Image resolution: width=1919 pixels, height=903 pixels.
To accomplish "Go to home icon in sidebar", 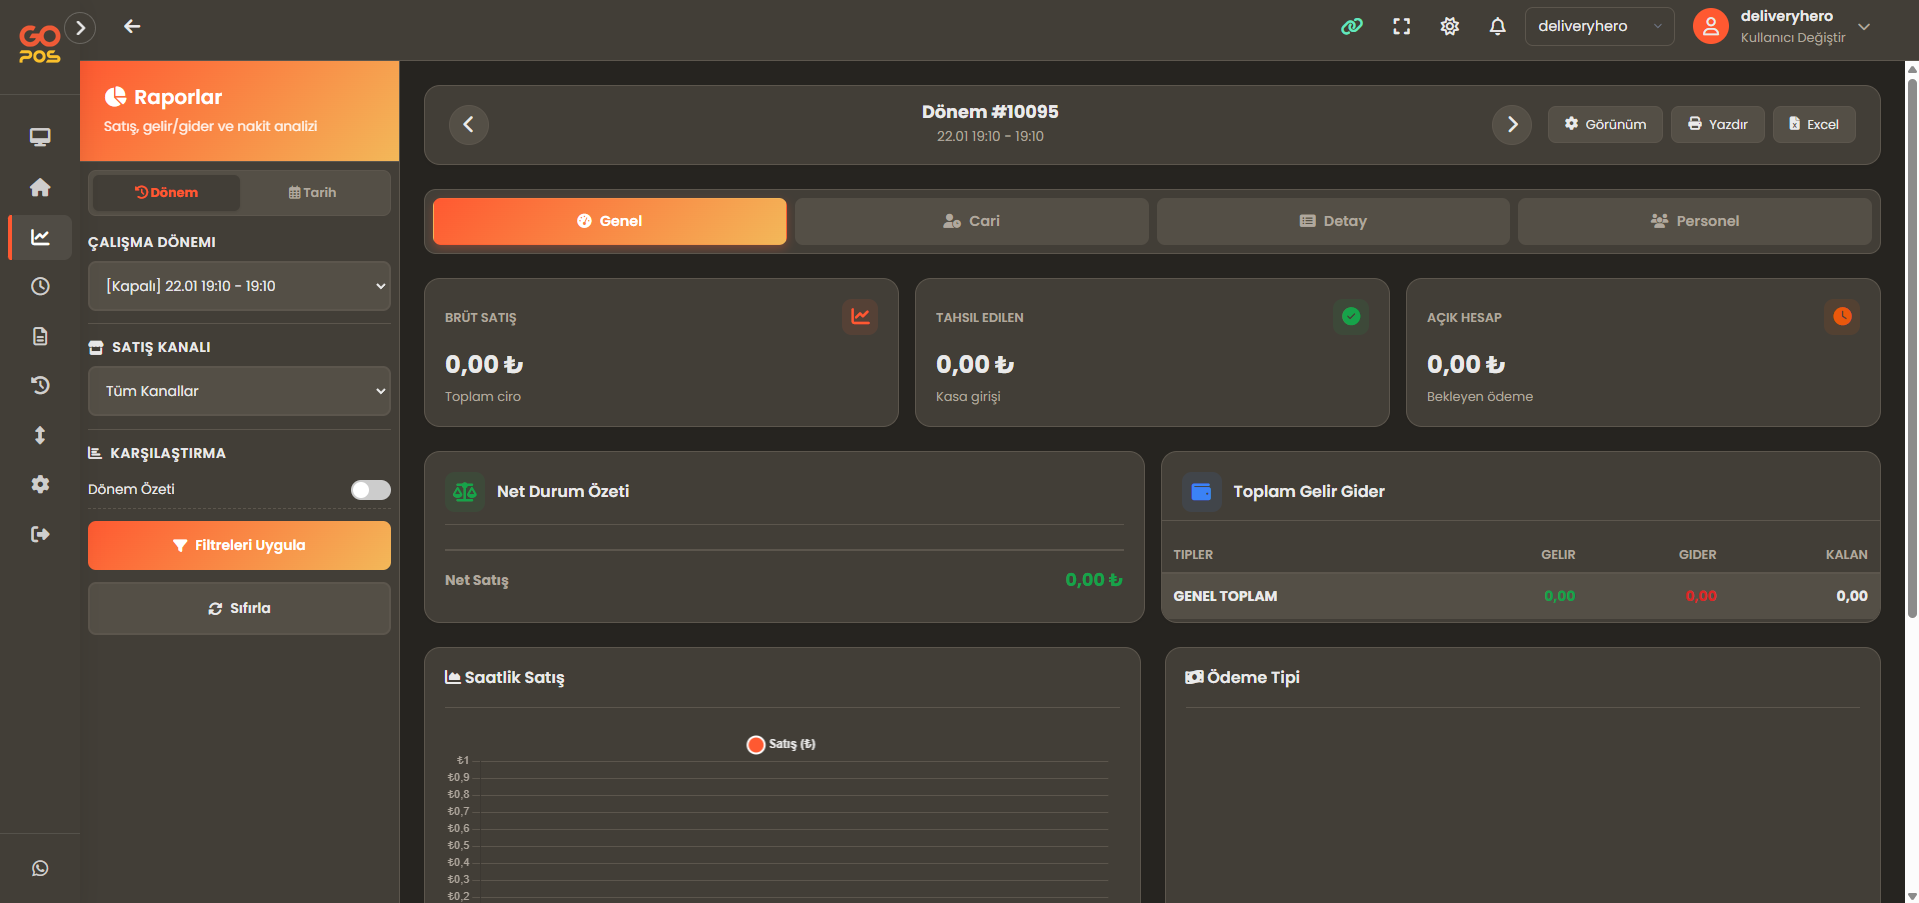I will [40, 187].
